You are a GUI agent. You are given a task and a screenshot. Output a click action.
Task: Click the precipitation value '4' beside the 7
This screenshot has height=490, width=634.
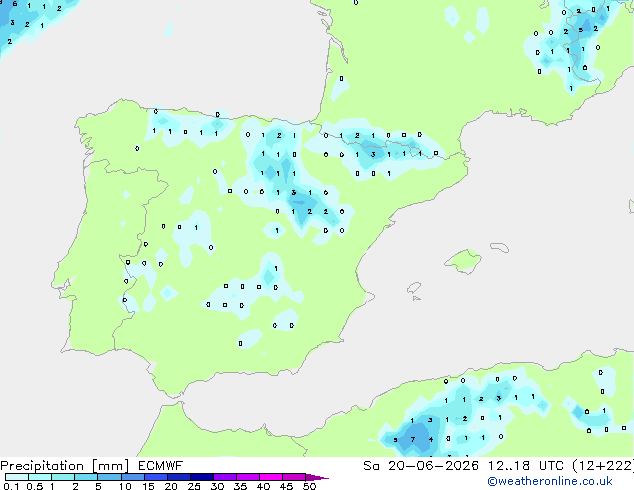pos(431,439)
